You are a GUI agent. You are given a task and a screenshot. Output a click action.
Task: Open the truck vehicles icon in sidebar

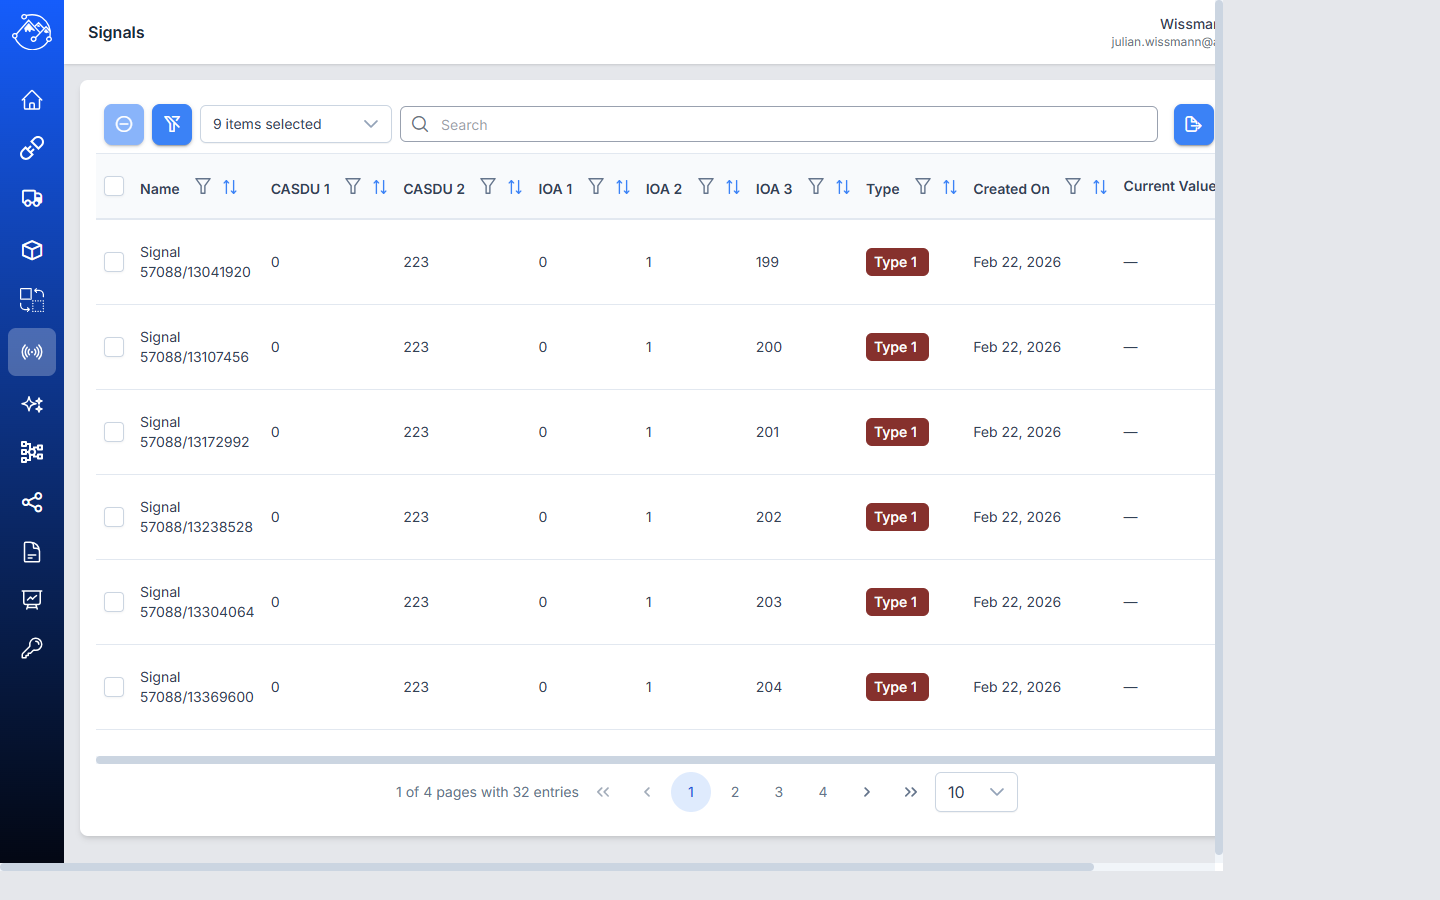(x=32, y=198)
